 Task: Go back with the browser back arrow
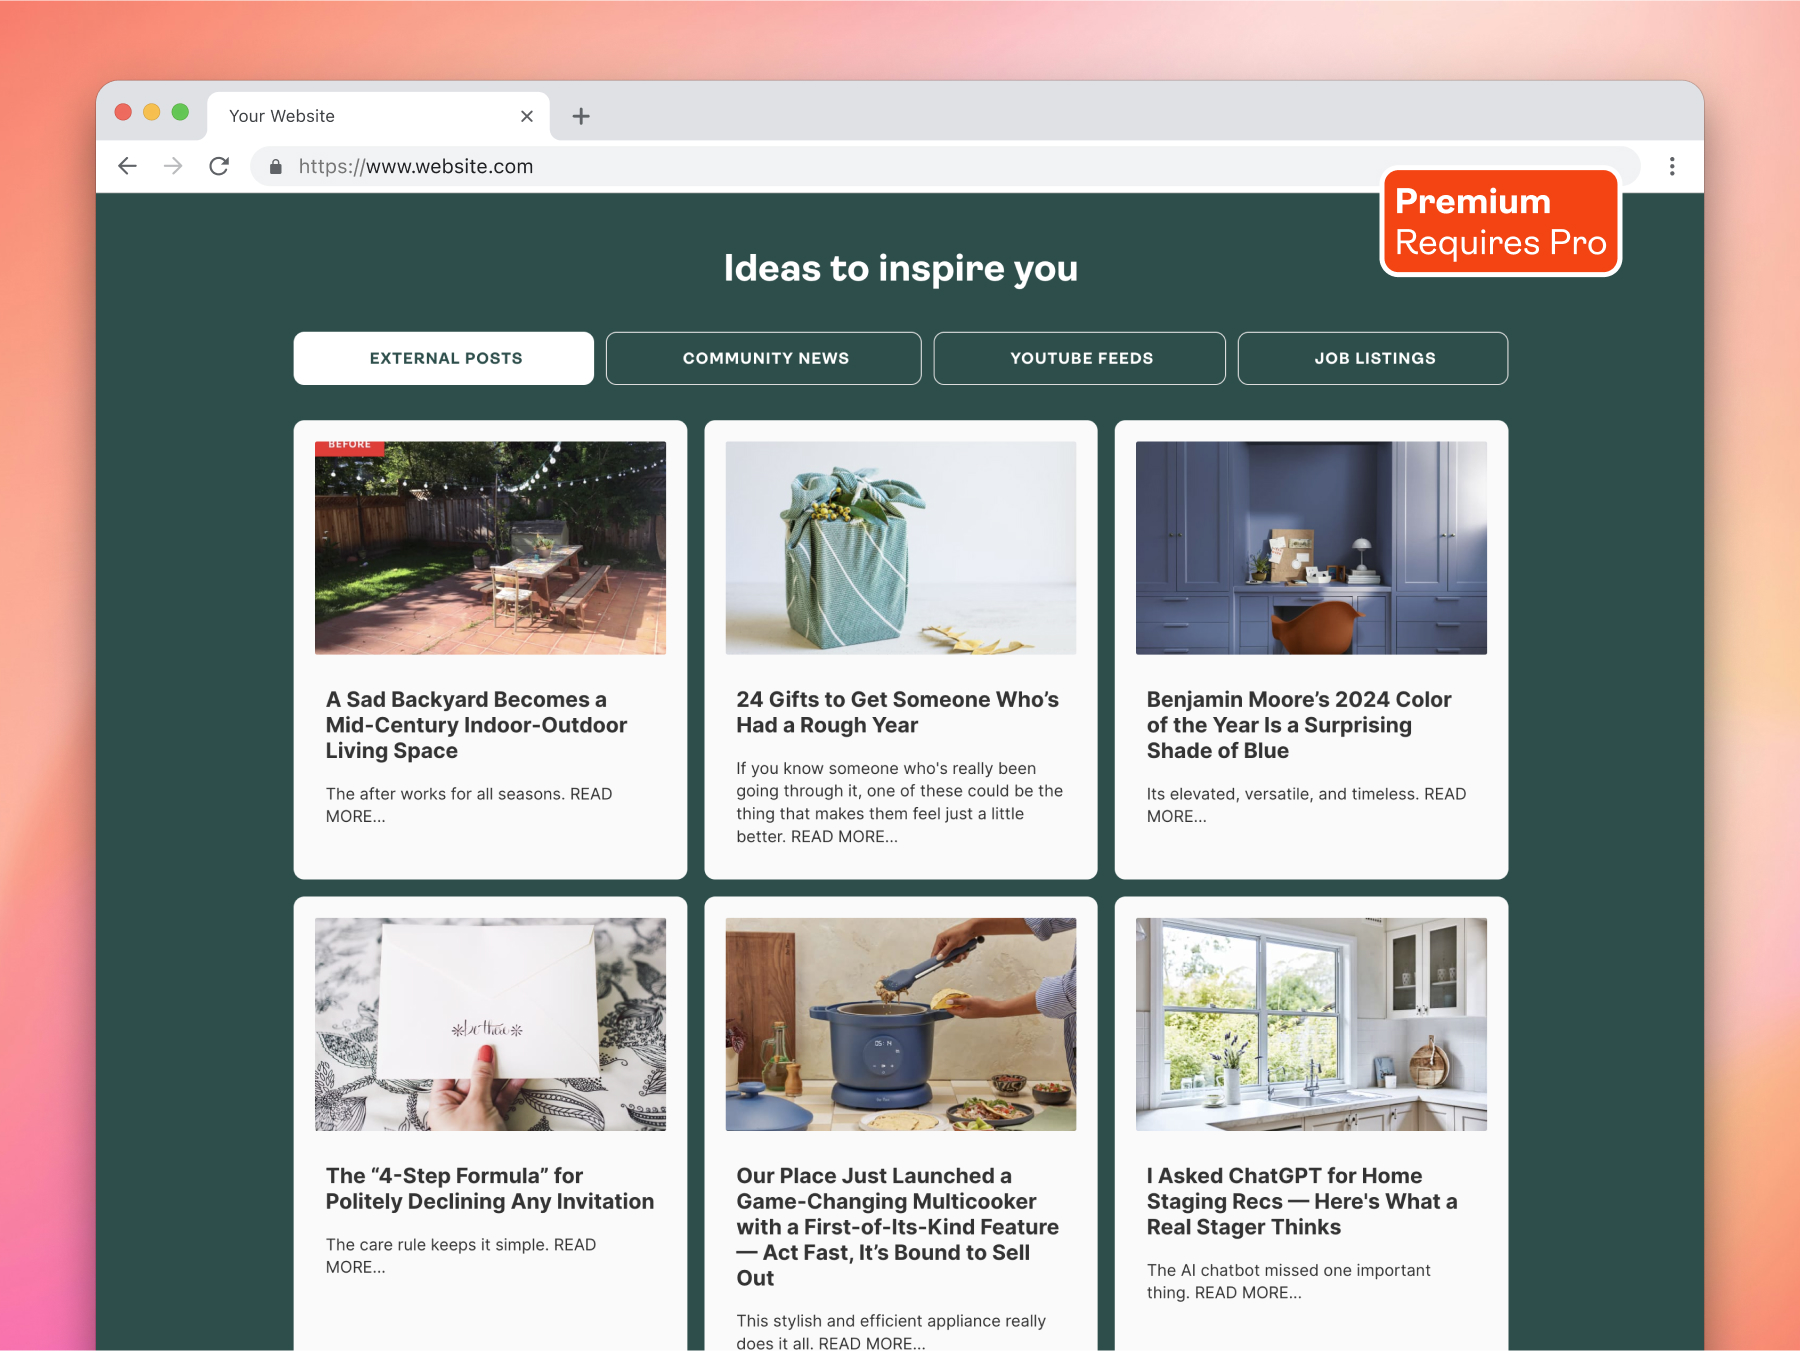click(127, 166)
